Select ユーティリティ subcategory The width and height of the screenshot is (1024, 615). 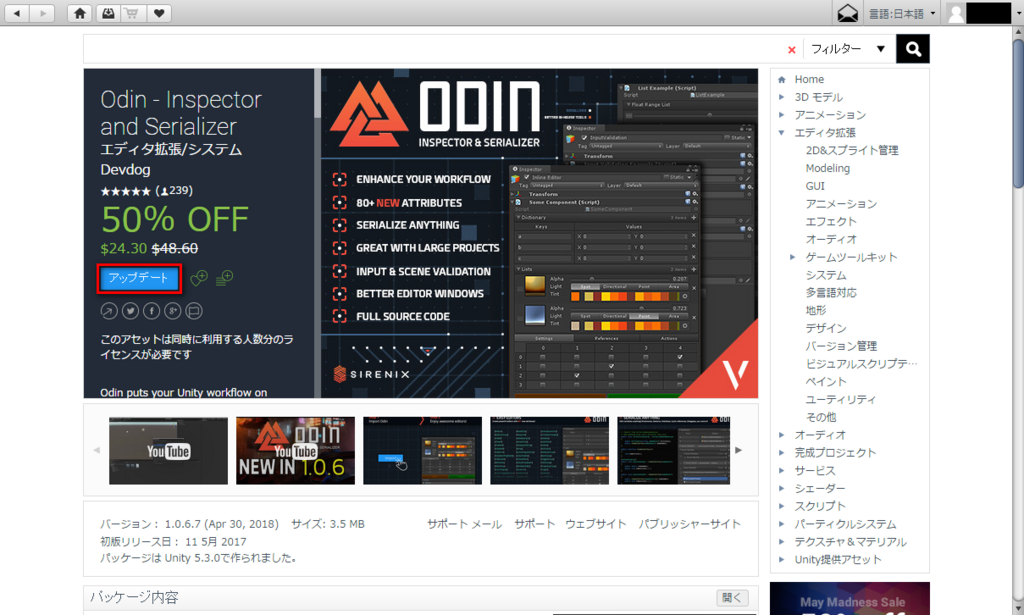click(840, 400)
